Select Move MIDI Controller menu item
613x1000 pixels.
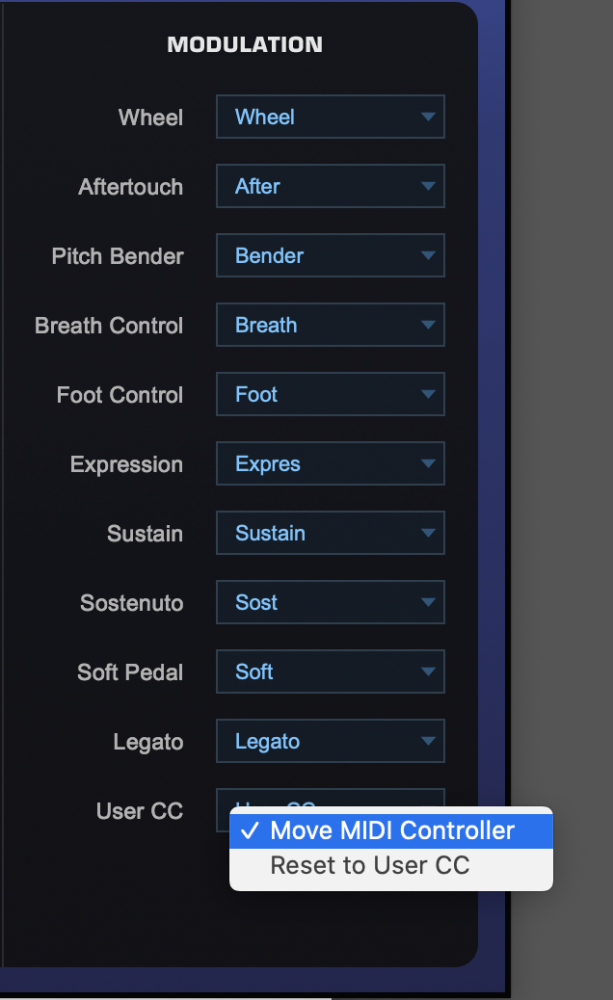(391, 830)
